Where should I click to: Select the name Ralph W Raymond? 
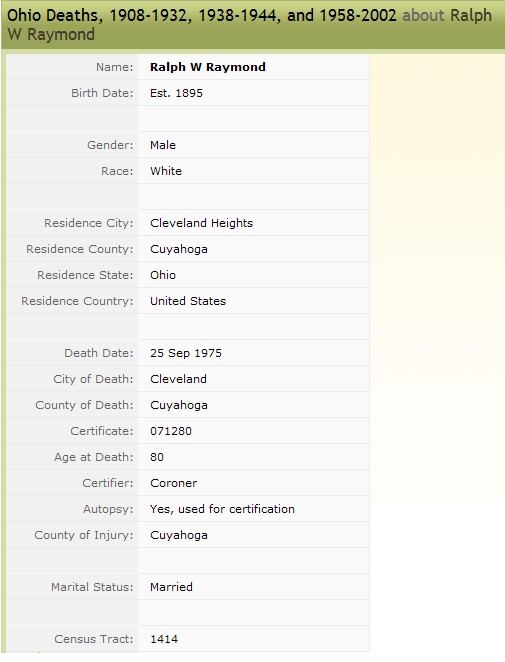tap(208, 67)
